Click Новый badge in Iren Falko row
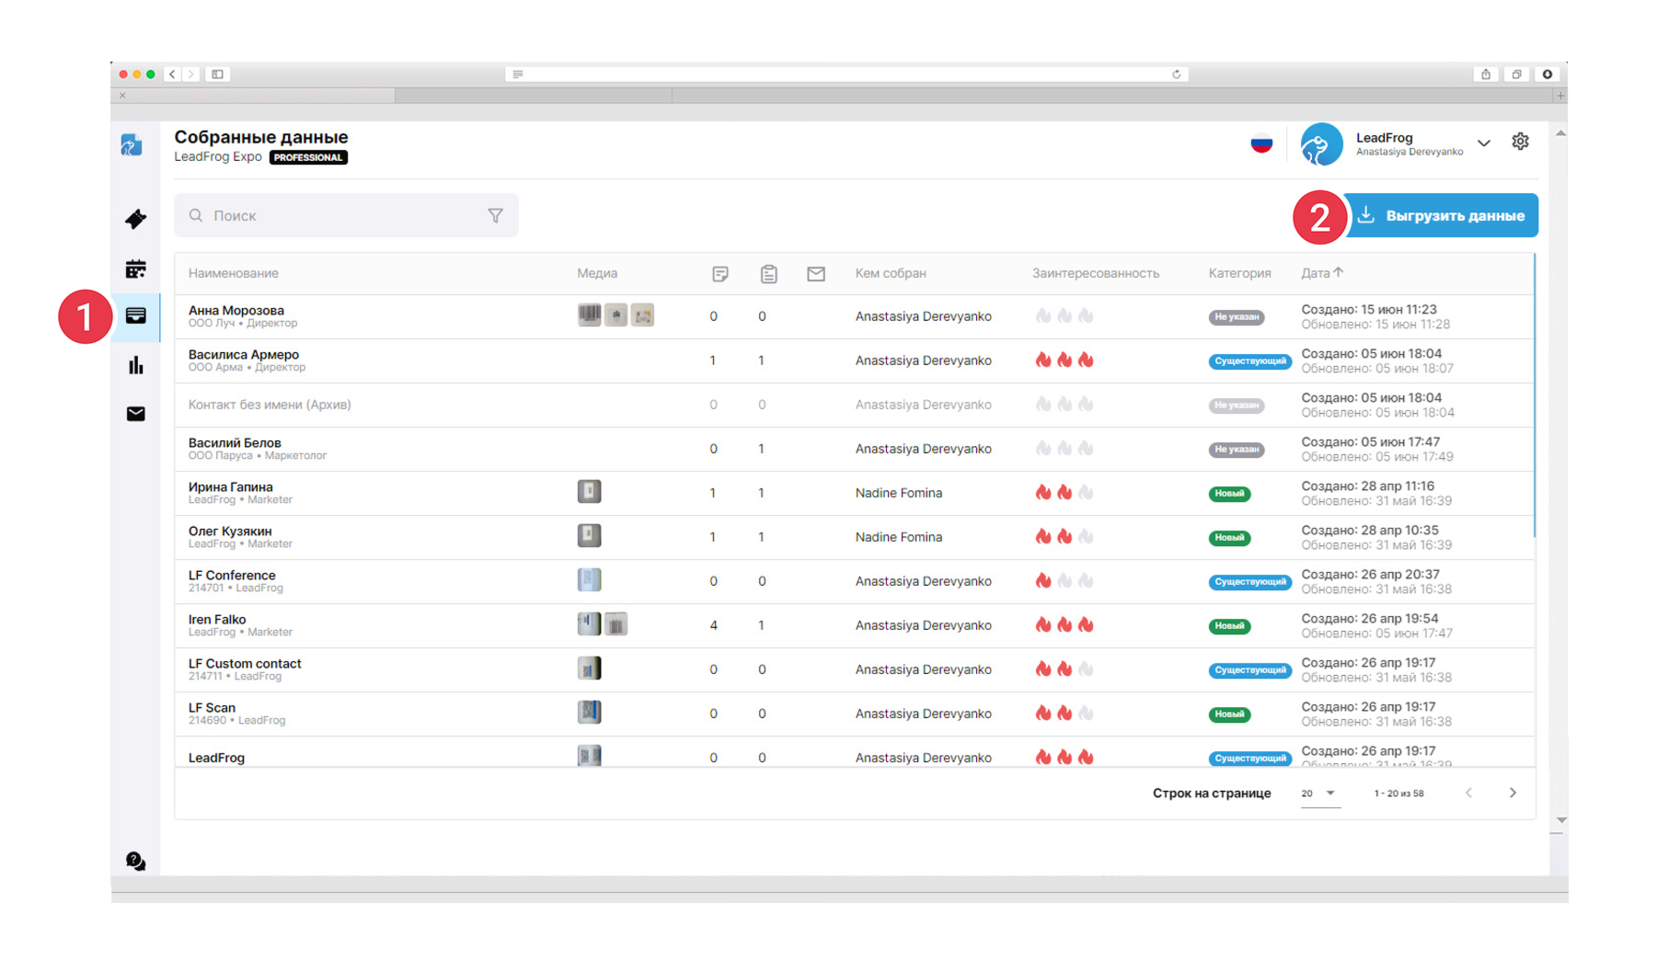The width and height of the screenshot is (1680, 960). click(x=1229, y=626)
